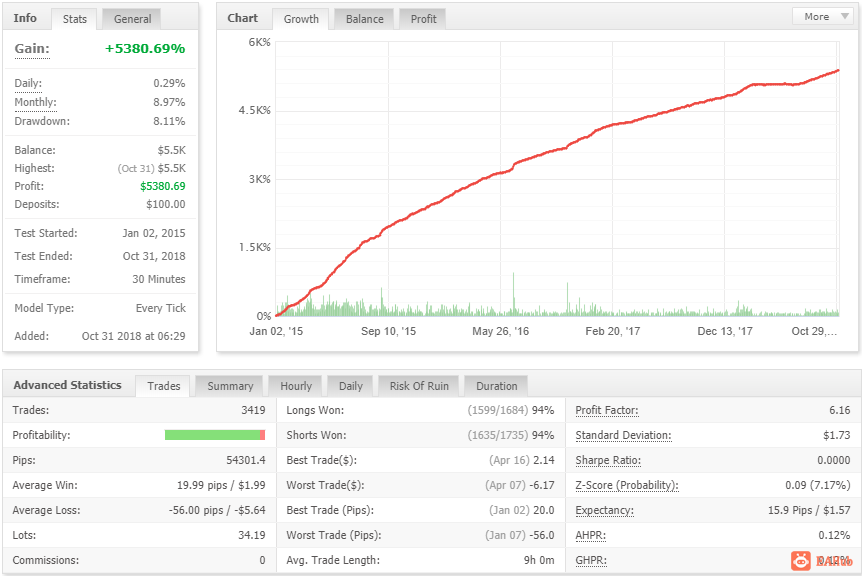The height and width of the screenshot is (576, 862).
Task: Switch to the Stats tab
Action: click(75, 19)
